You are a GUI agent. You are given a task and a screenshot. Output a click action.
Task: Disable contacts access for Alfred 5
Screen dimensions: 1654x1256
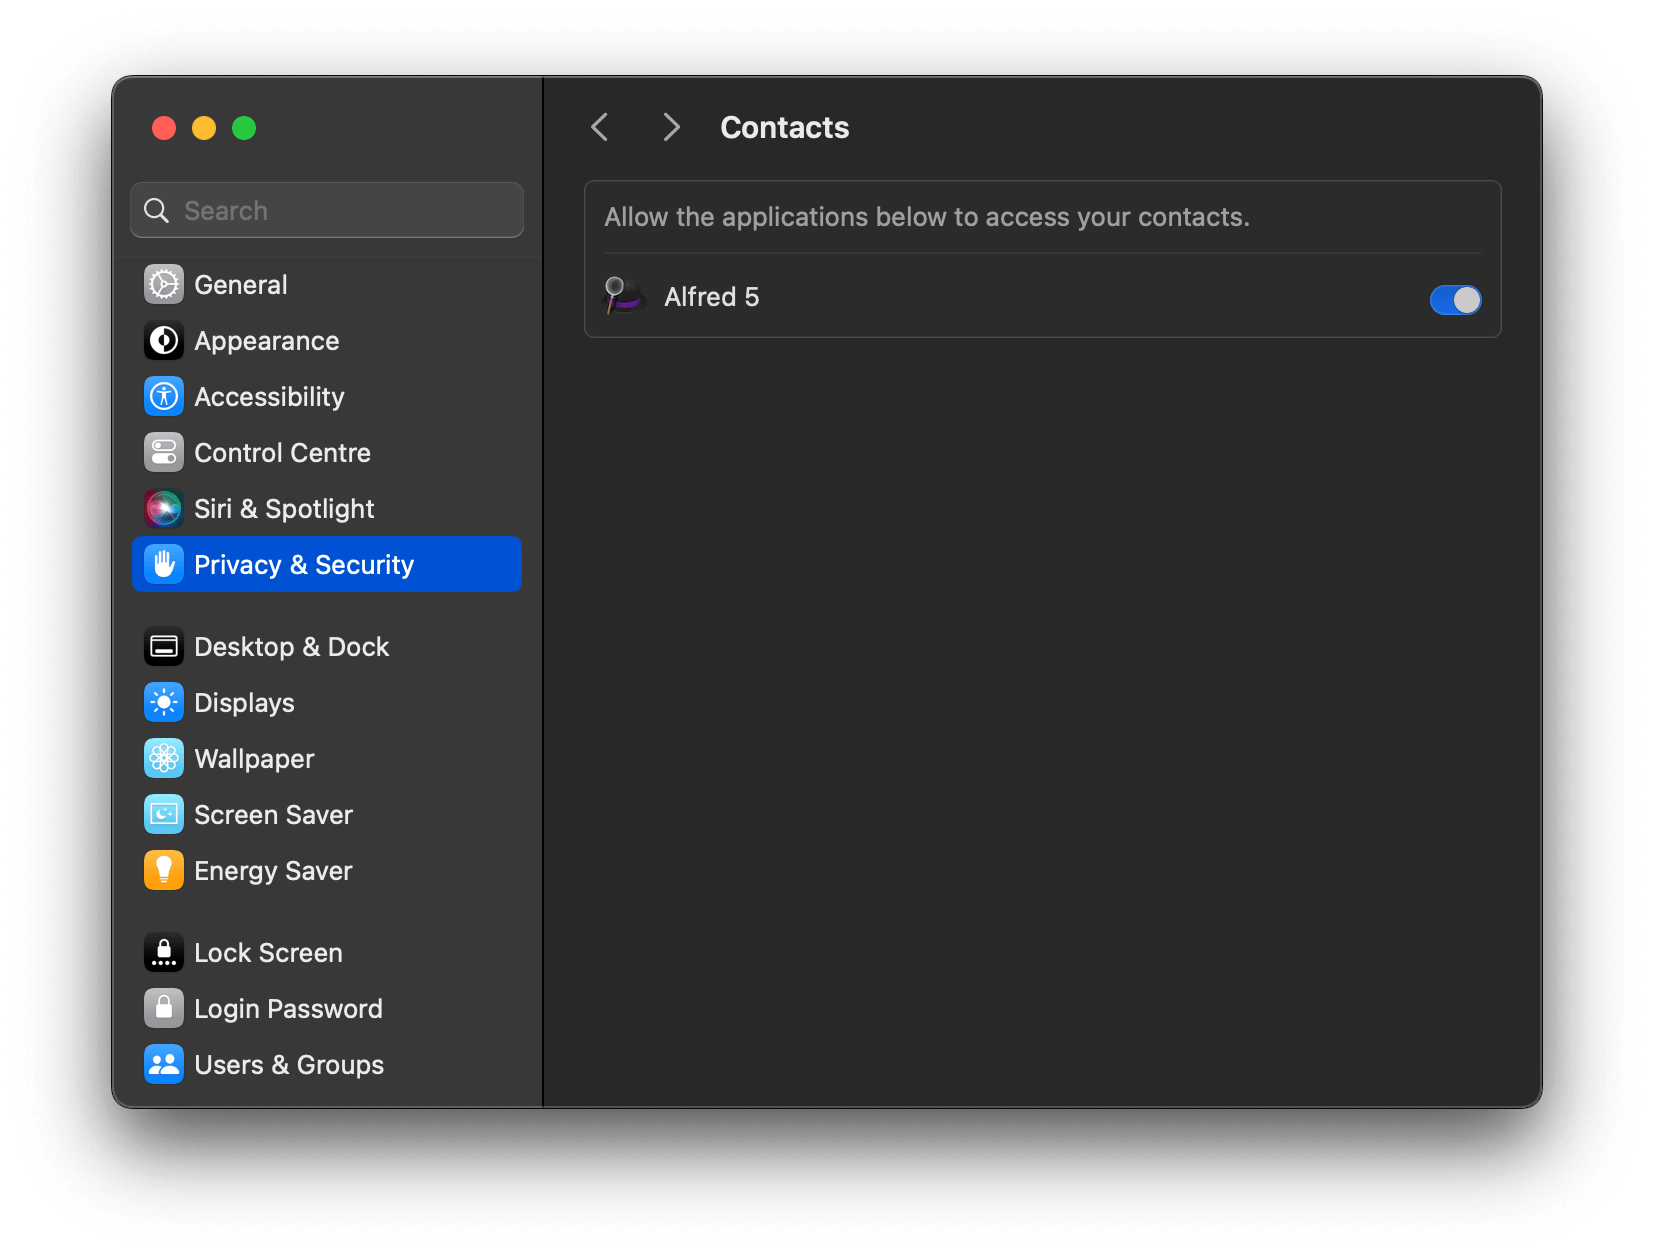click(x=1455, y=299)
